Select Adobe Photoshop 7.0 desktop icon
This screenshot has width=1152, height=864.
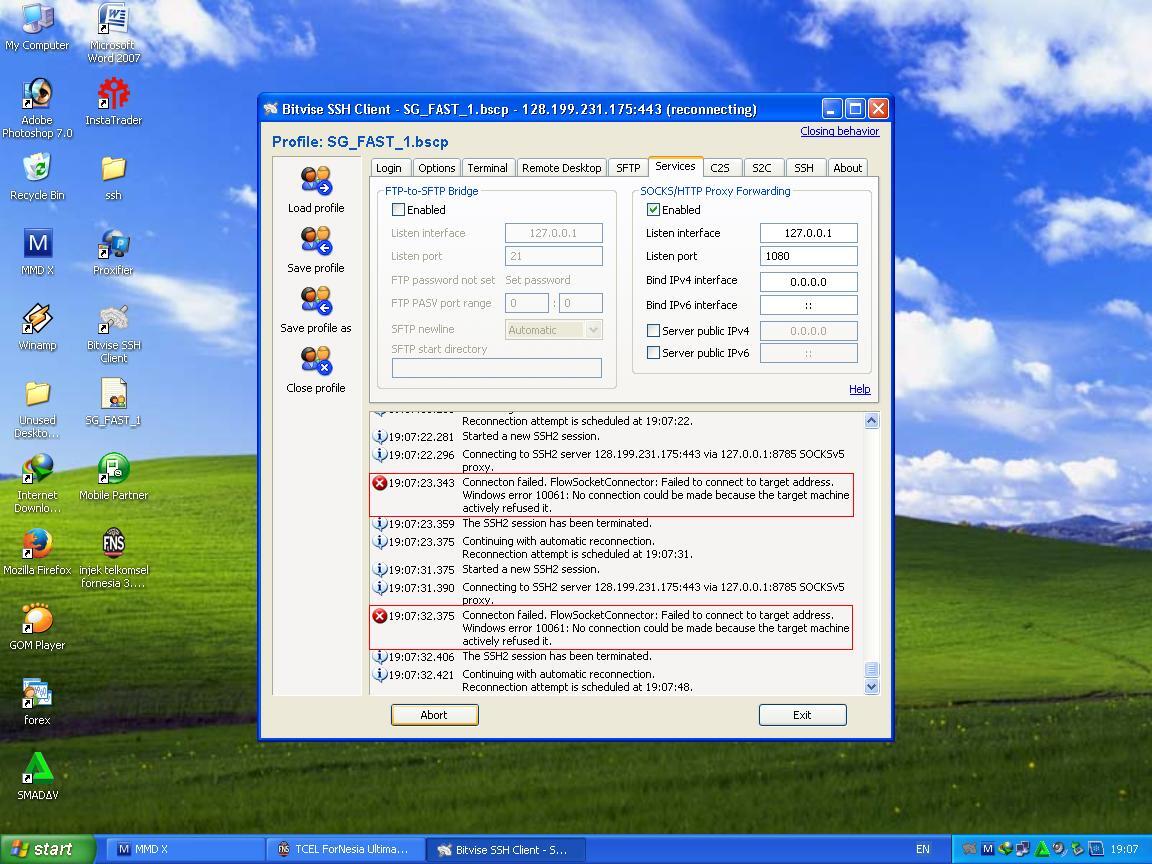point(37,108)
